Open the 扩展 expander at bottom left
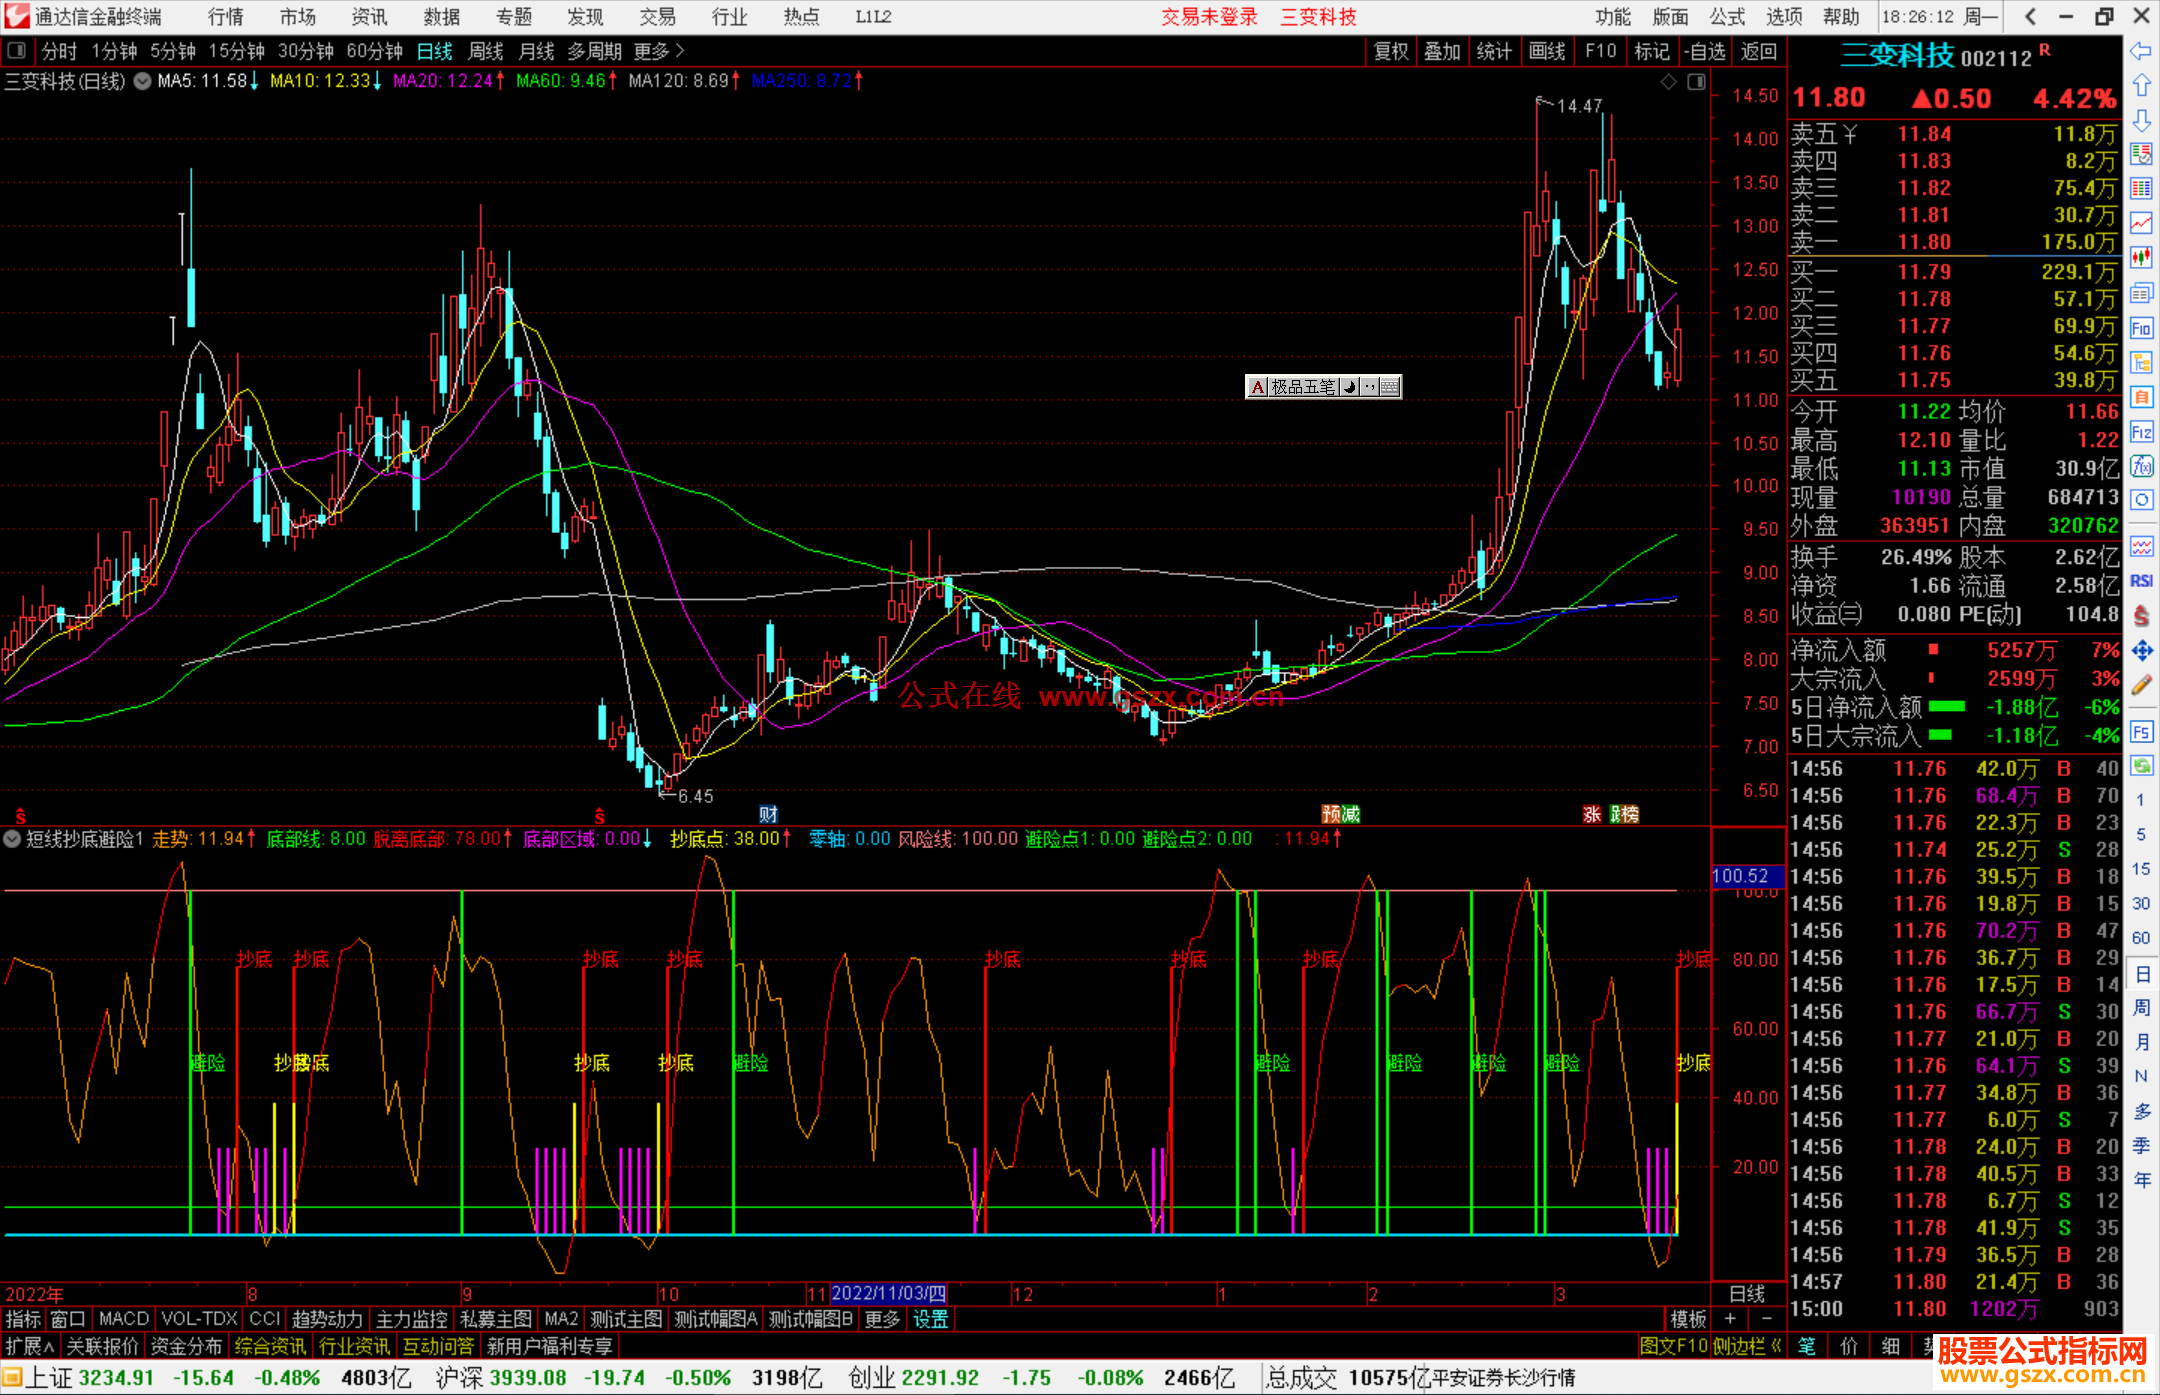 (30, 1346)
